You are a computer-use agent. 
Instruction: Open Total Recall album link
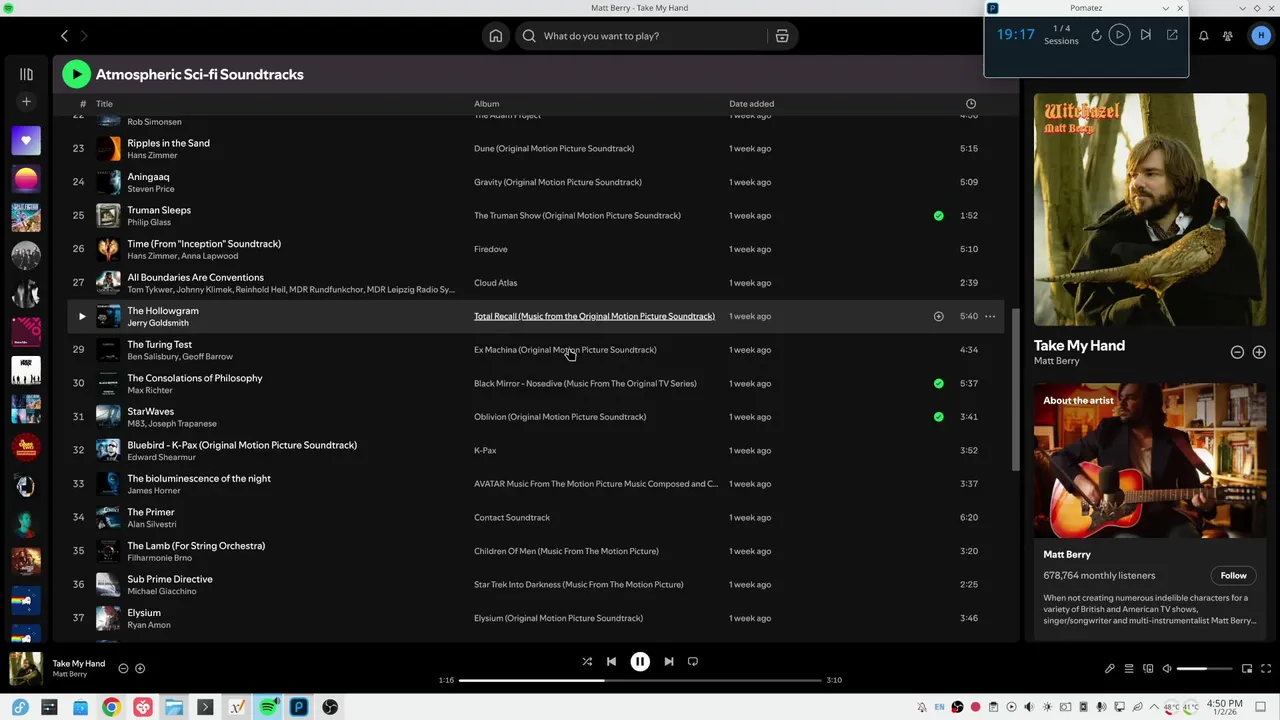(x=594, y=316)
